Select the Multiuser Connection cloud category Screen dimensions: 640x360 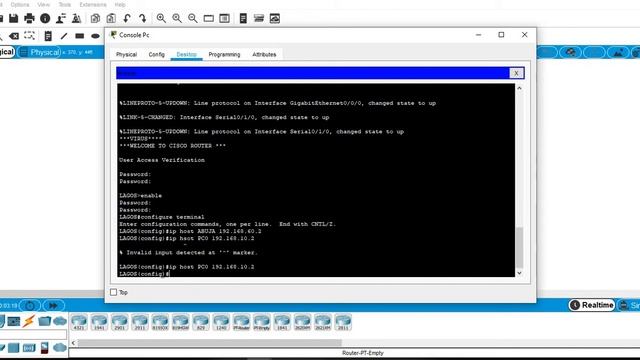pos(60,321)
